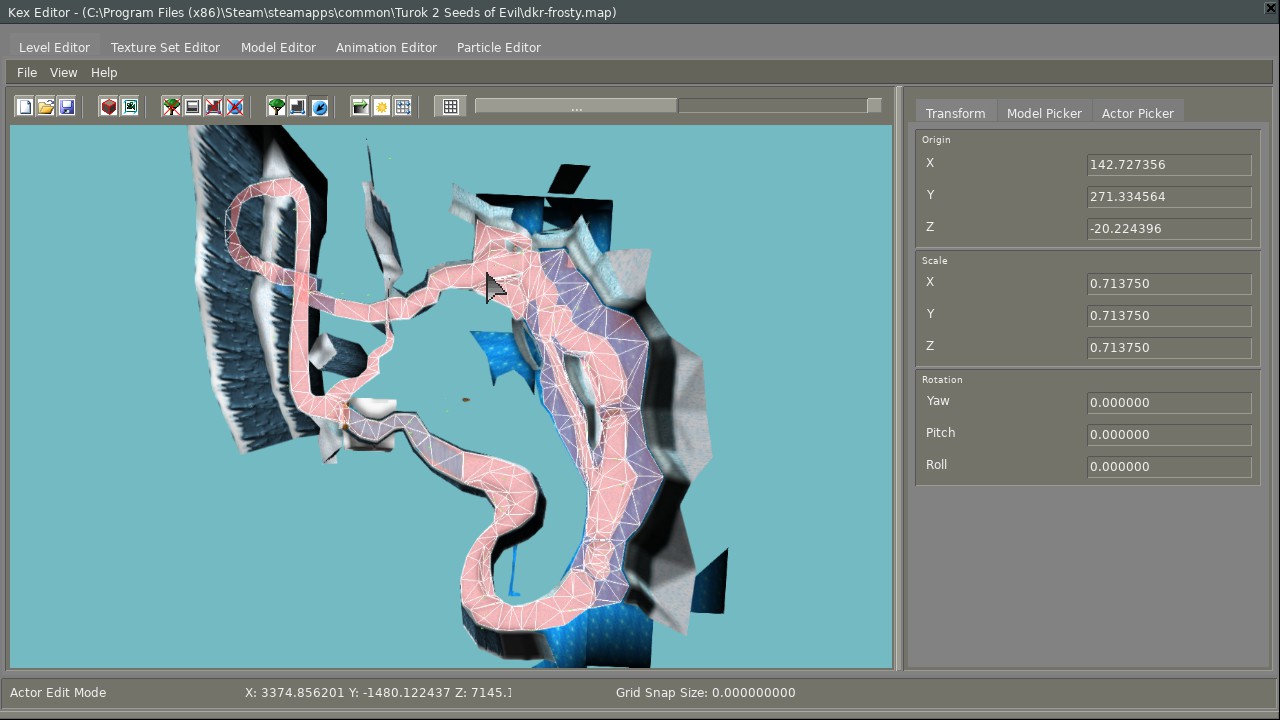Click the save floppy disk icon

coord(67,107)
